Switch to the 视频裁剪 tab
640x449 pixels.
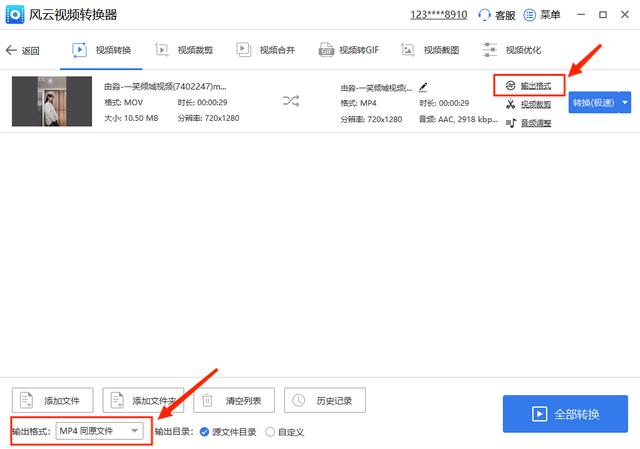tap(184, 50)
